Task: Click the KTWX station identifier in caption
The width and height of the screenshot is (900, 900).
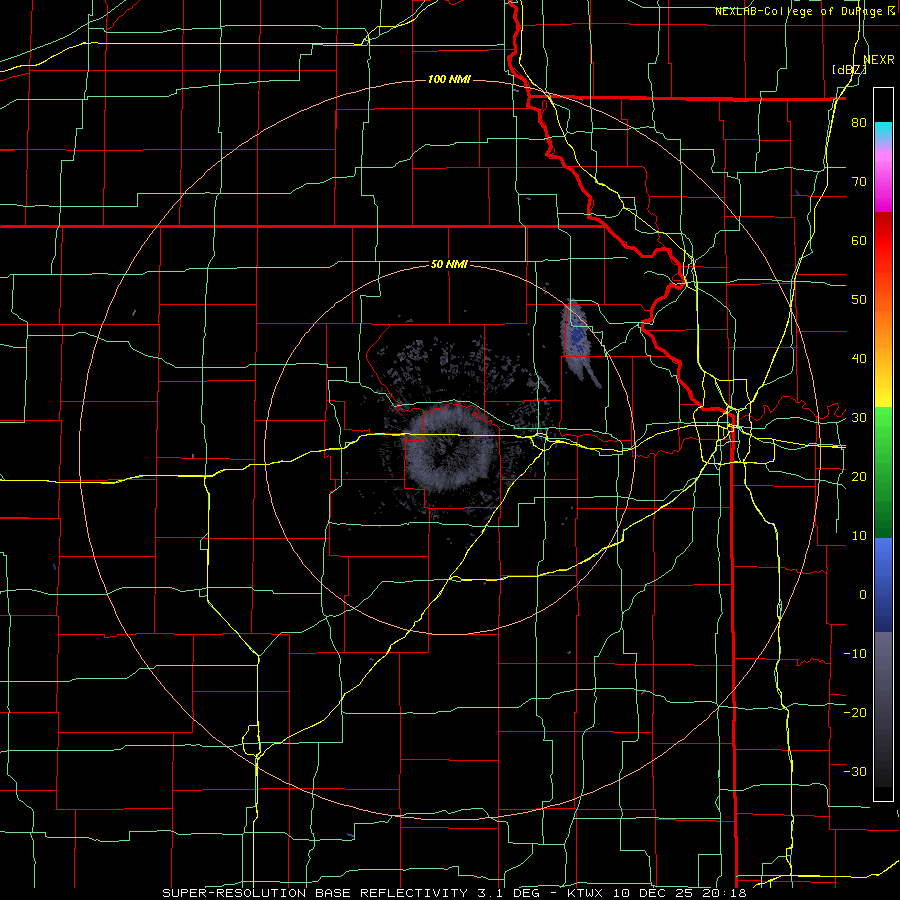Action: click(585, 893)
